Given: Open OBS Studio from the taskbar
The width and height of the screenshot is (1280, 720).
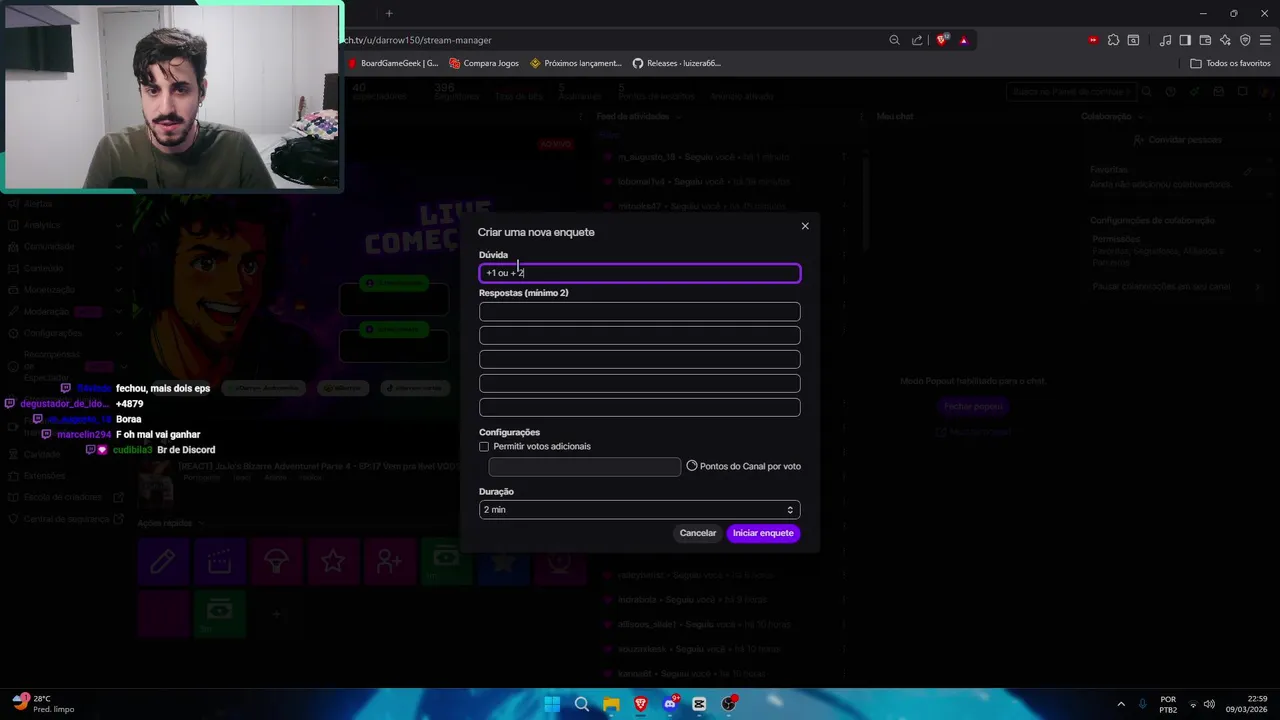Looking at the screenshot, I should point(729,704).
